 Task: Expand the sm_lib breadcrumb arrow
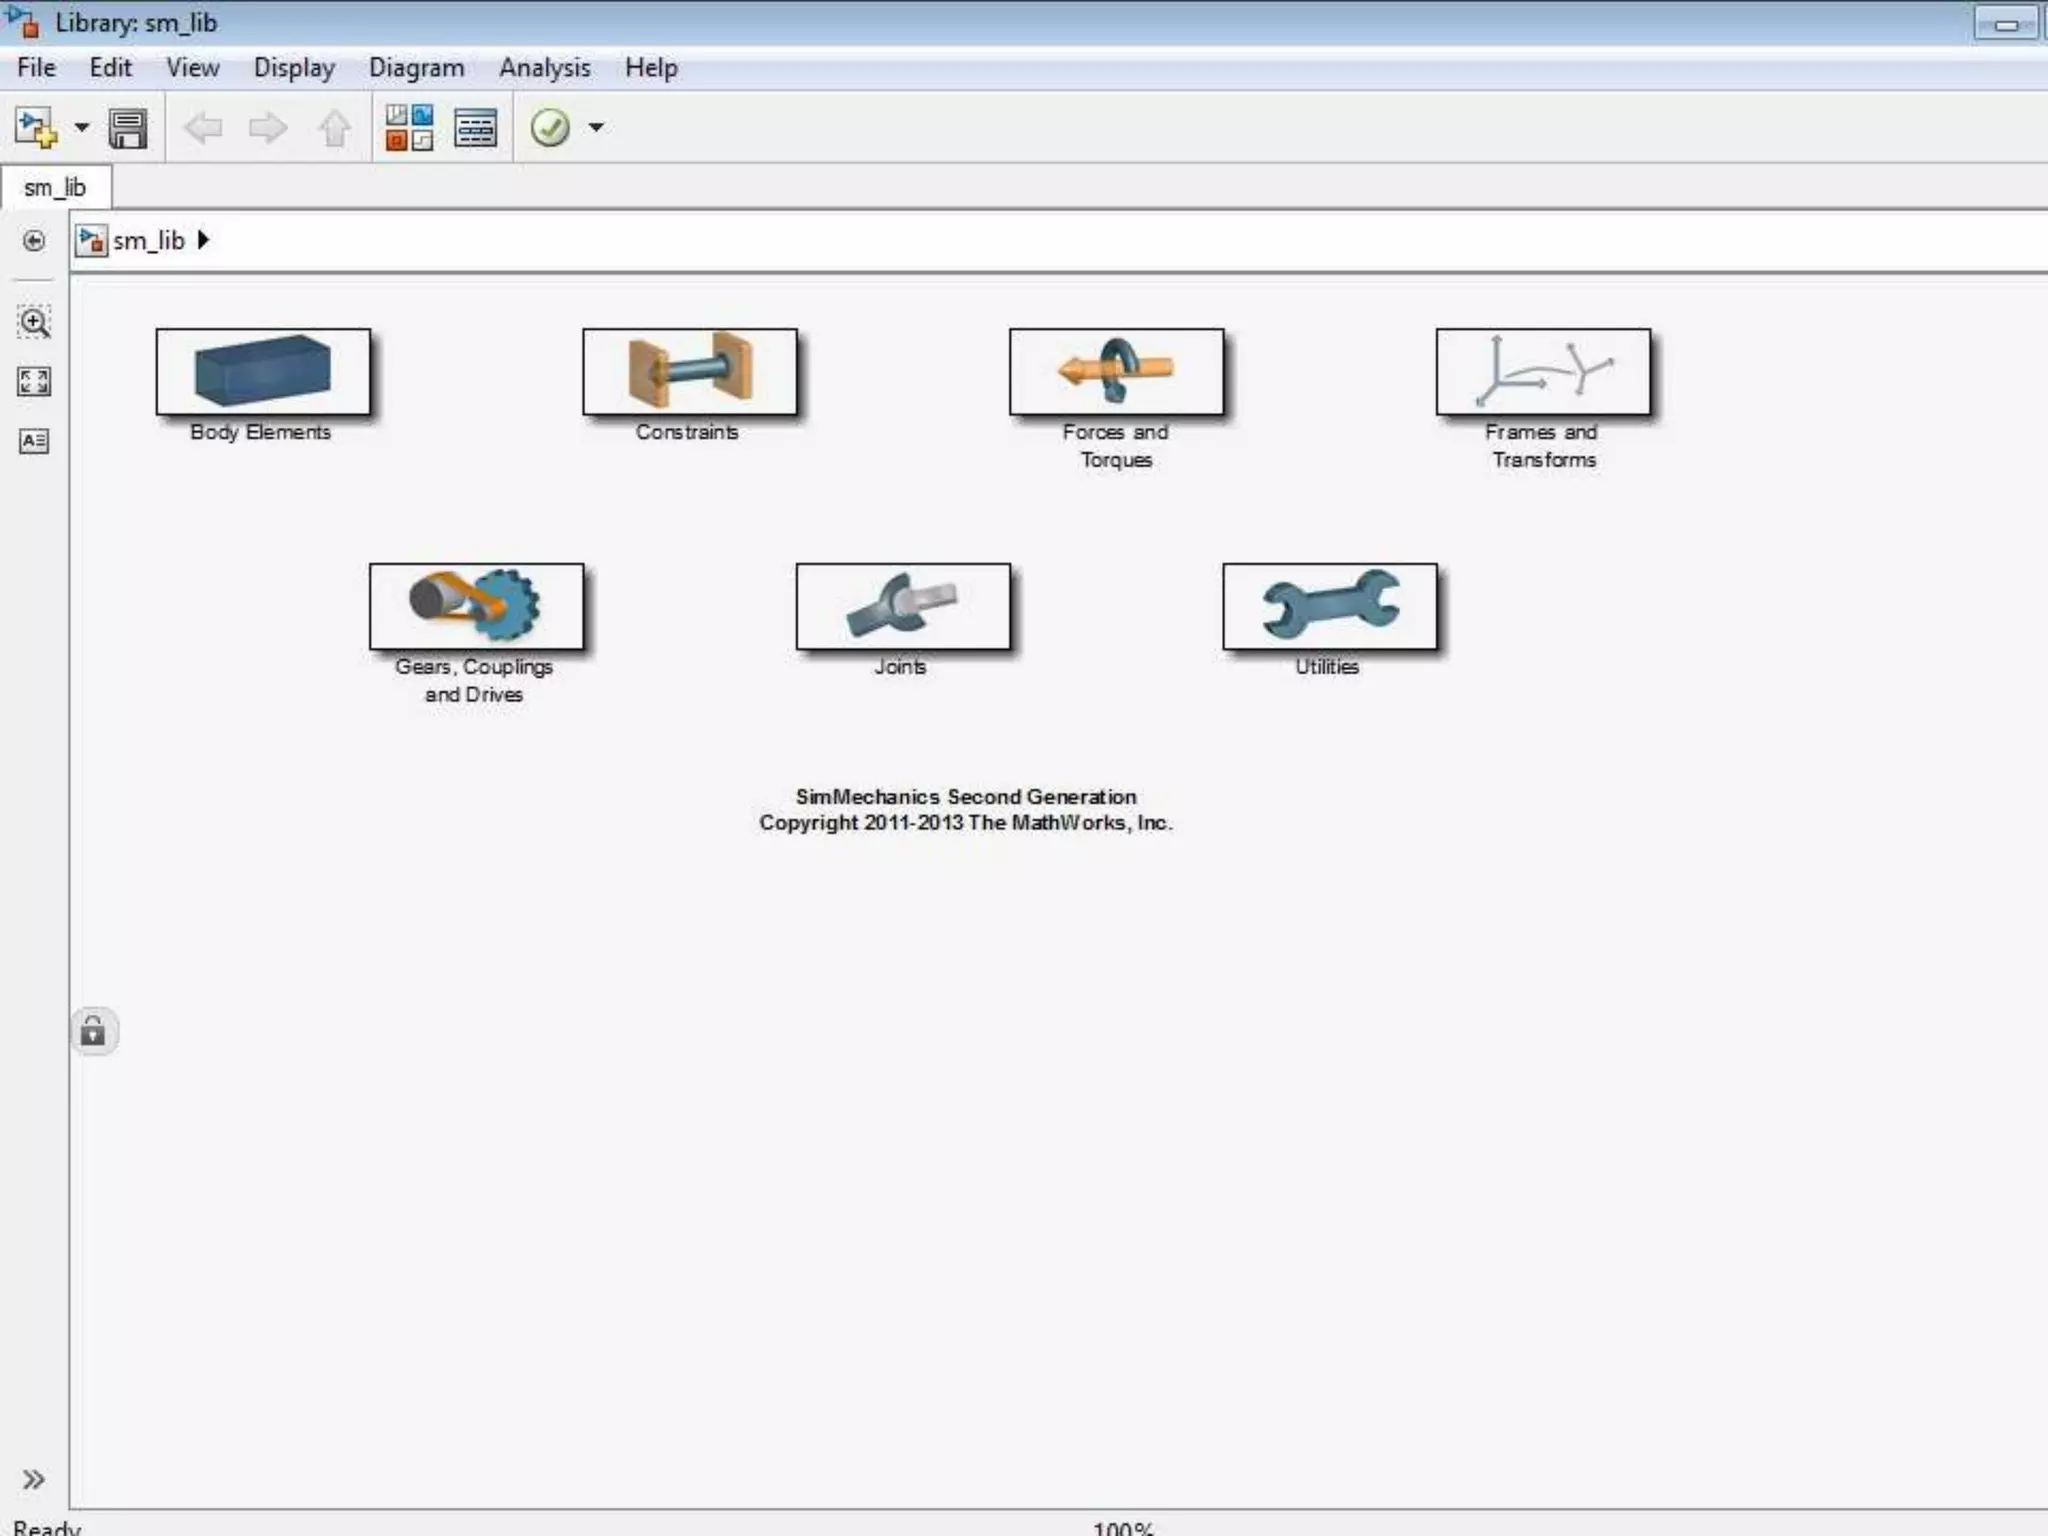(204, 240)
